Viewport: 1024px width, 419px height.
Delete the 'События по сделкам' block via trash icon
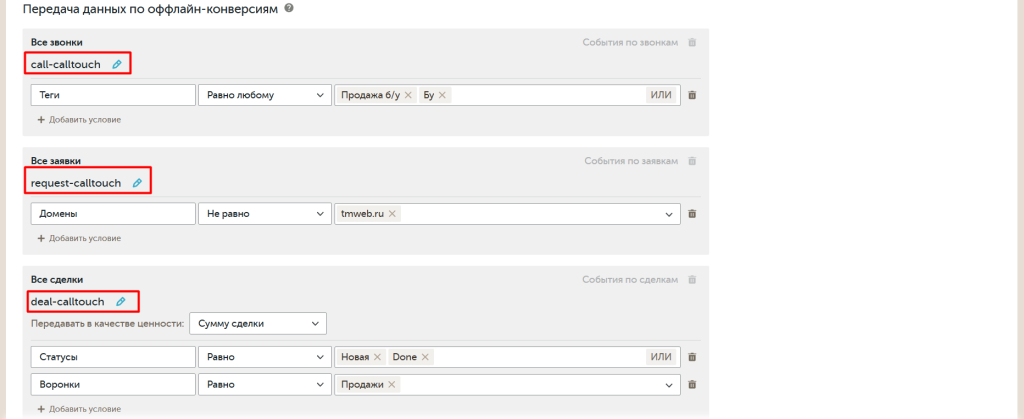(x=692, y=279)
